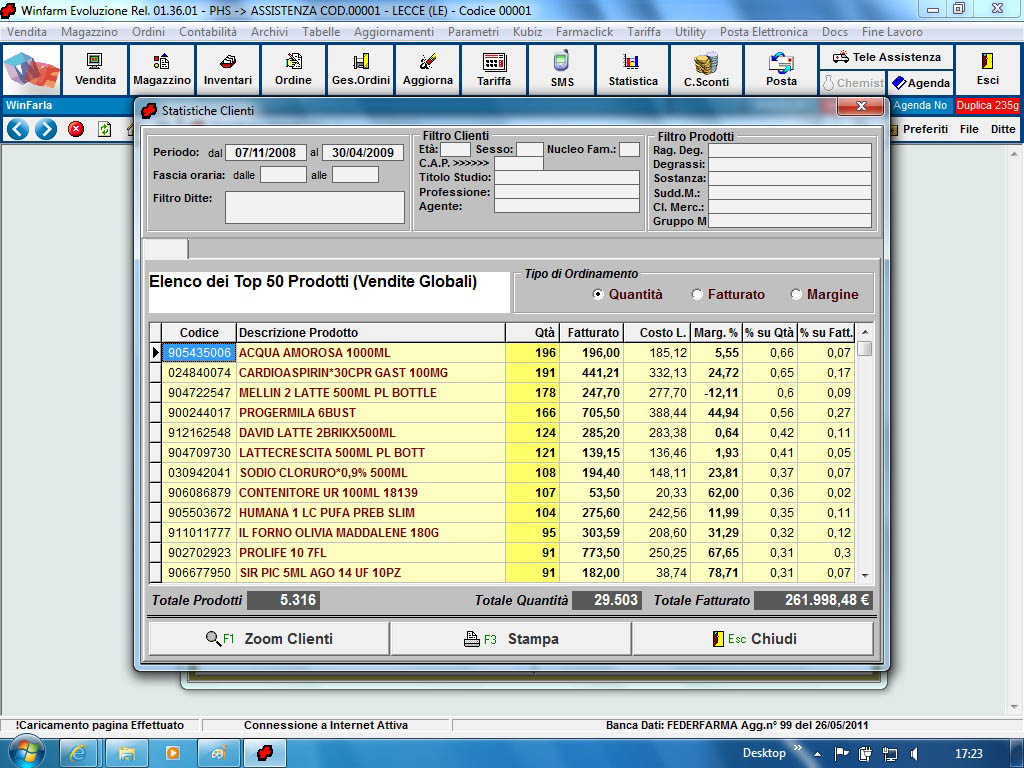Open the Contabilità menu
Viewport: 1024px width, 768px height.
click(208, 32)
